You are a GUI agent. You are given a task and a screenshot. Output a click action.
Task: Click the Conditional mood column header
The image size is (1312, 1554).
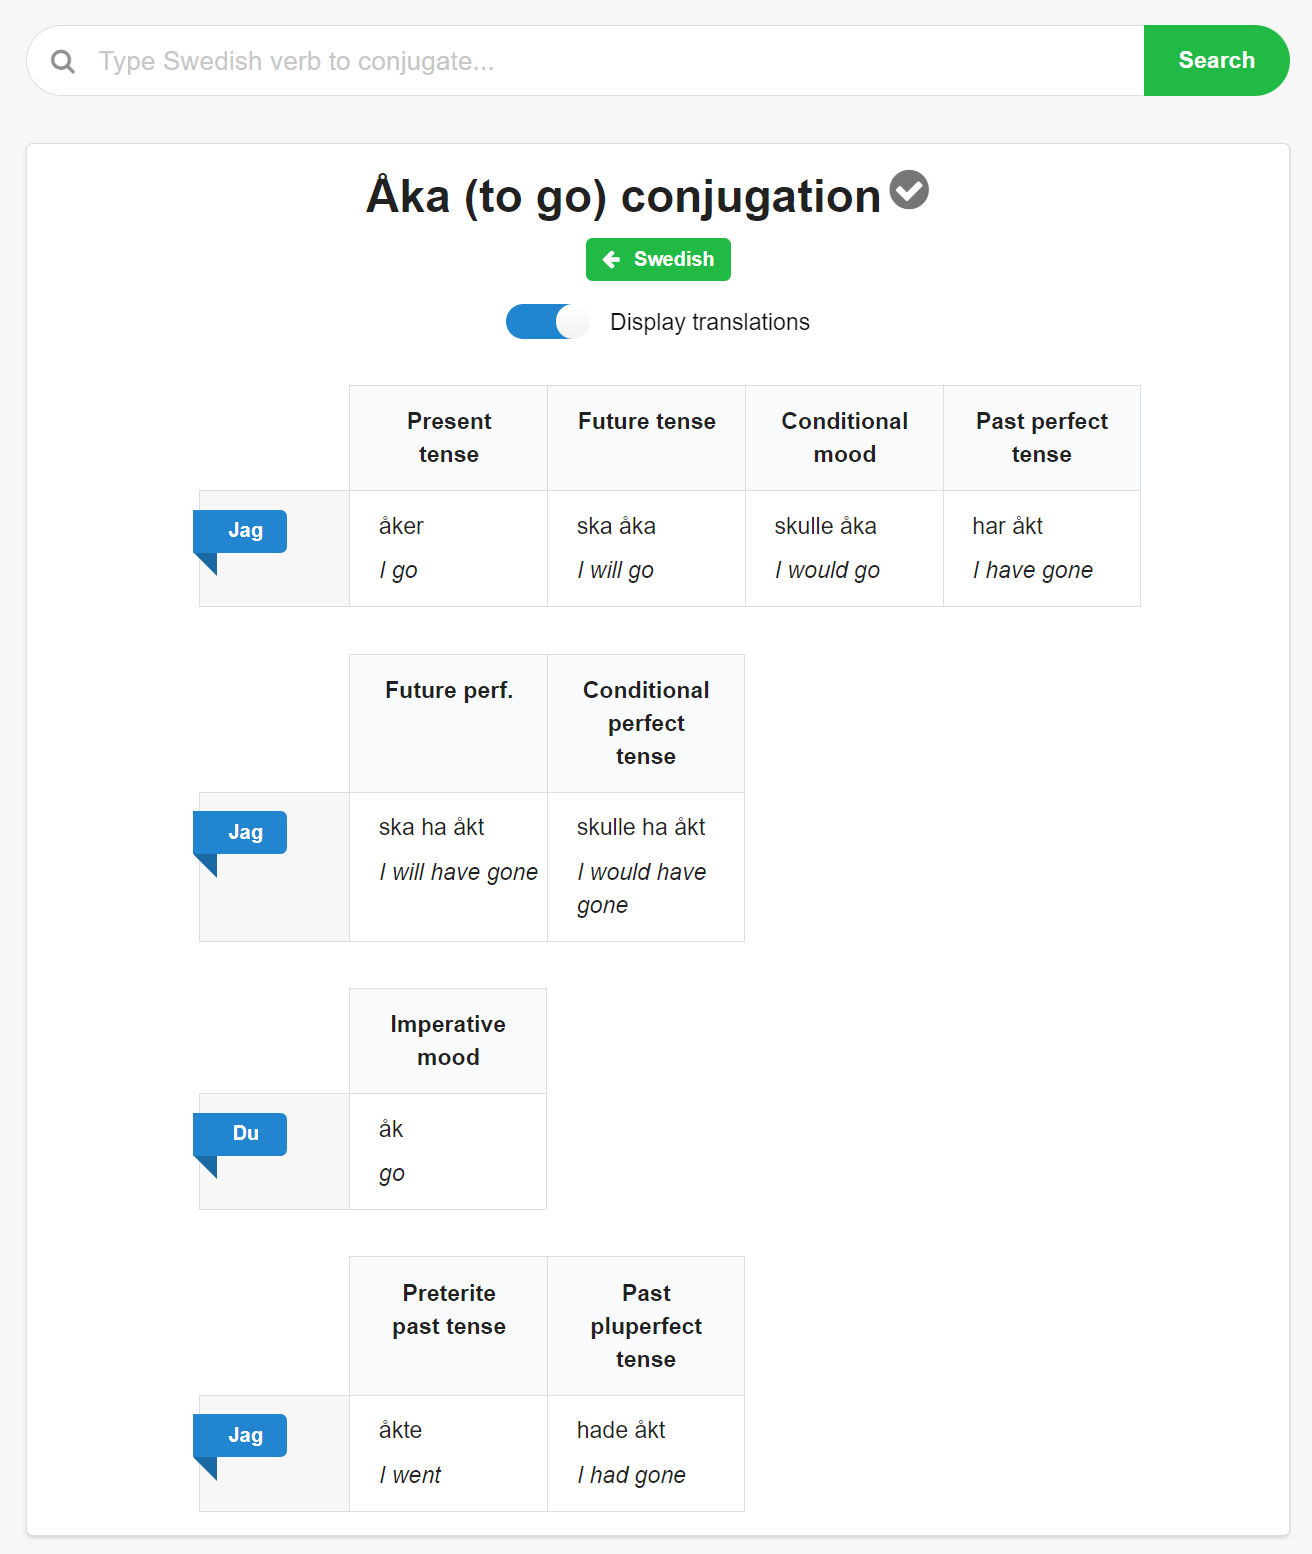coord(845,438)
